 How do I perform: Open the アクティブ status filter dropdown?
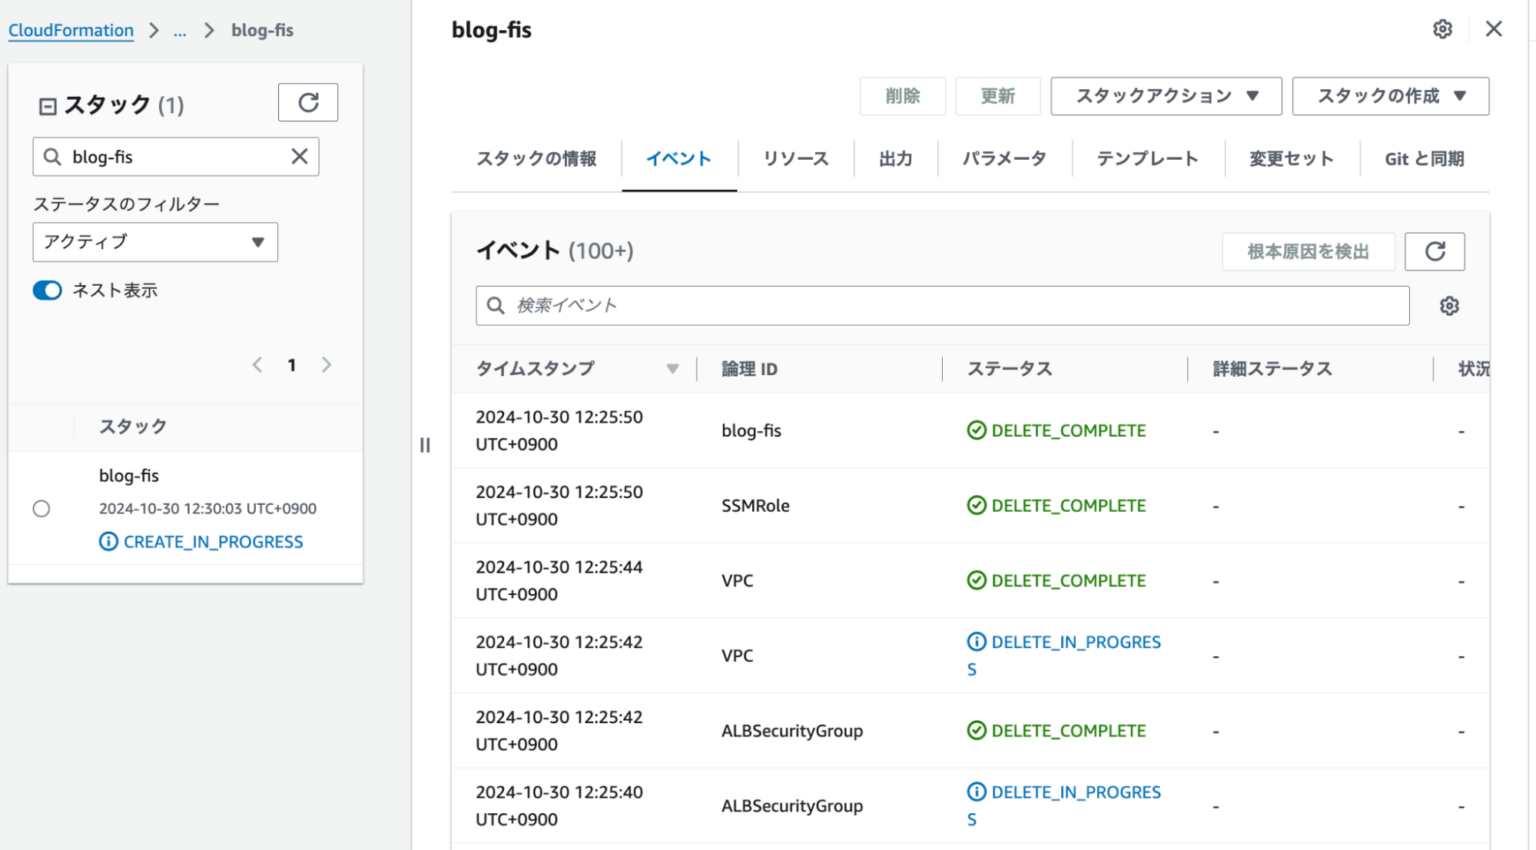155,242
